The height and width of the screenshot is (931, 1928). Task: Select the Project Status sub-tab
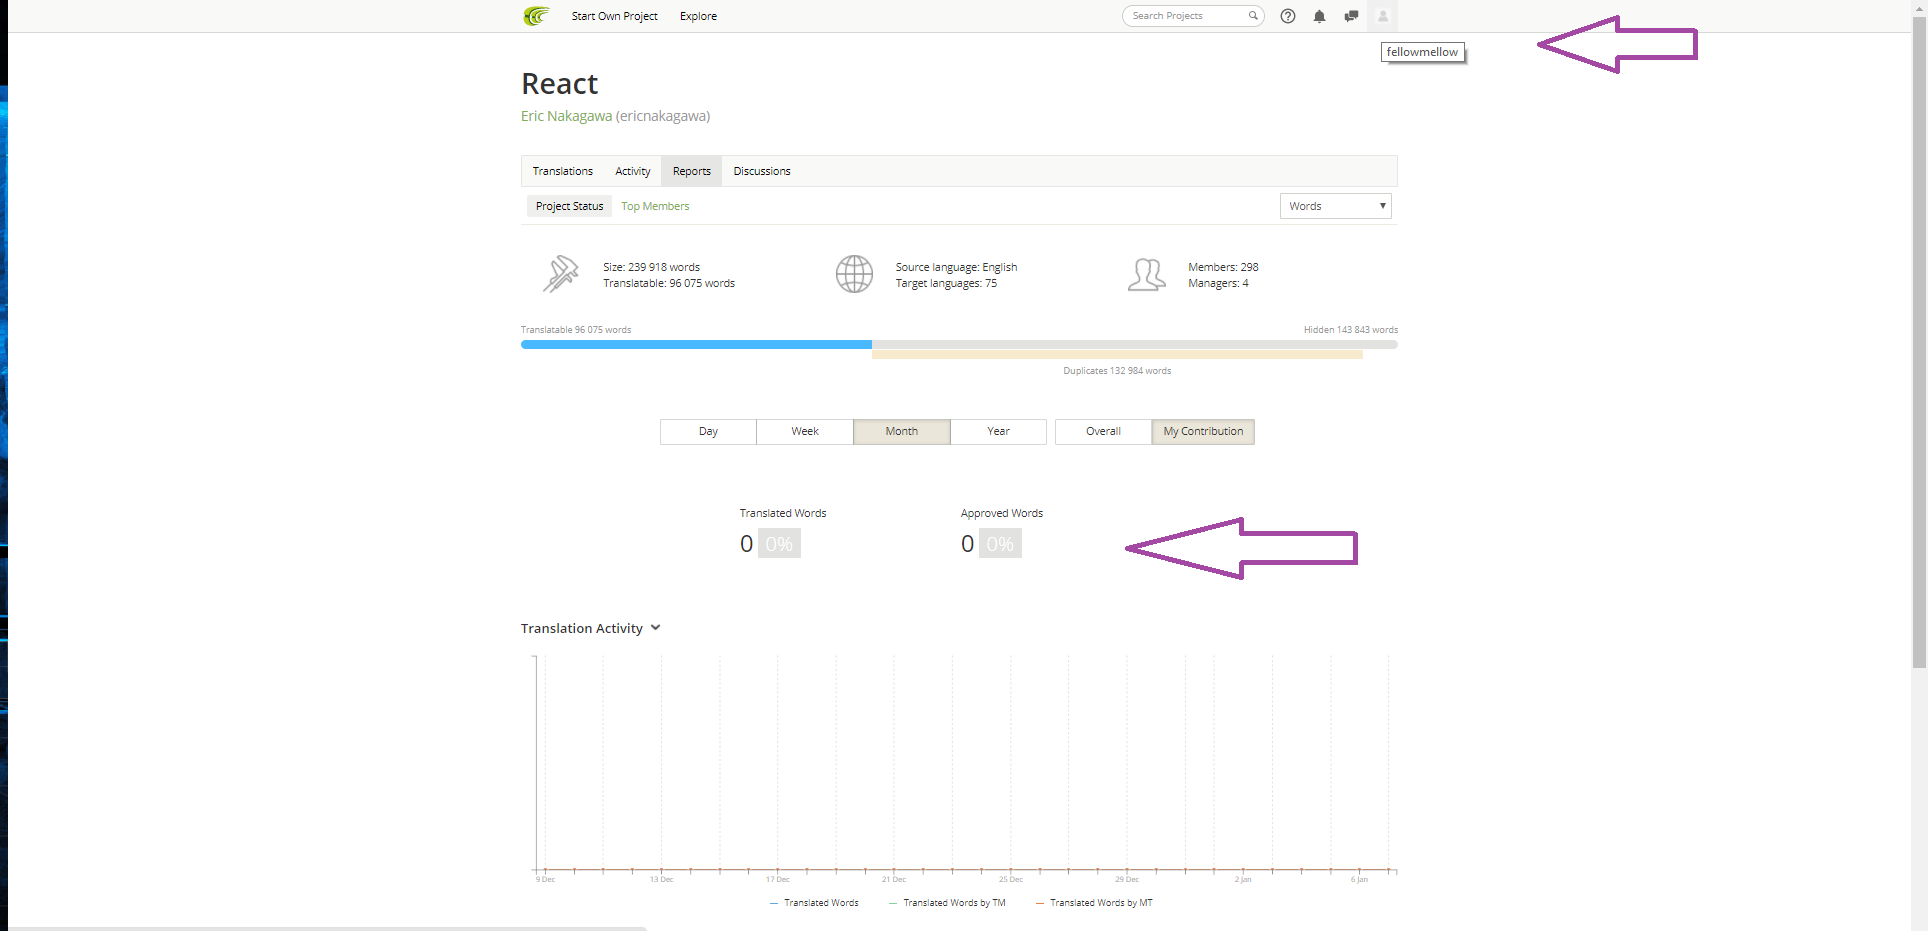pyautogui.click(x=570, y=206)
